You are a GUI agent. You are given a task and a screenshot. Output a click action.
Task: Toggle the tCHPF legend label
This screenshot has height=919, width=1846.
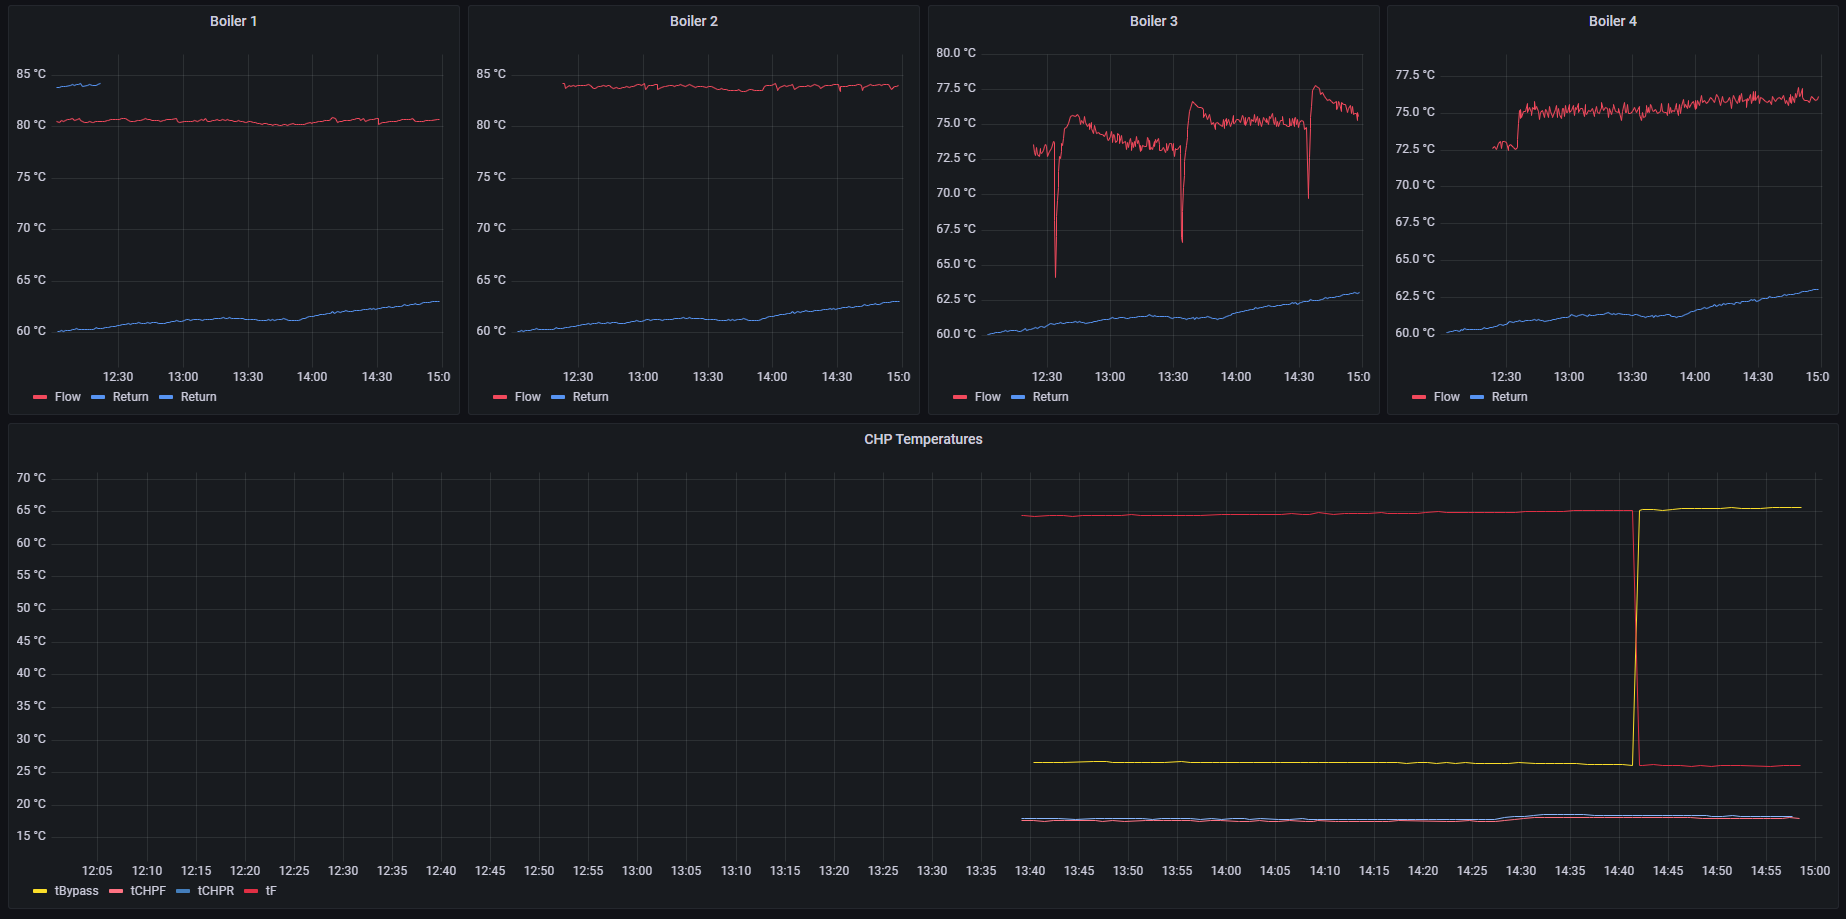[148, 891]
